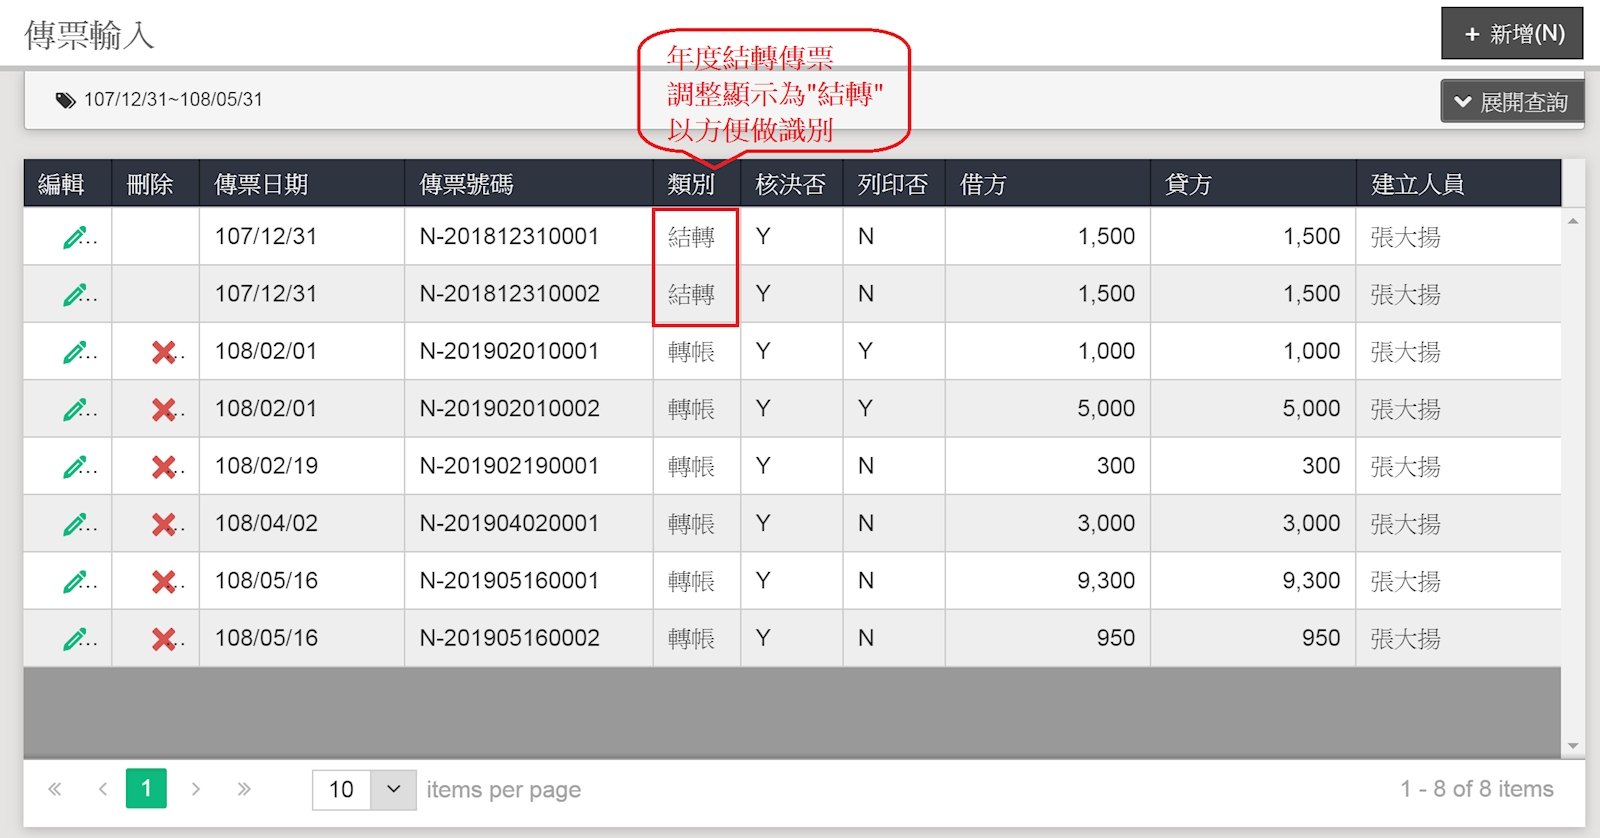Delete voucher N-201905160002 with red X
1600x838 pixels.
point(163,639)
